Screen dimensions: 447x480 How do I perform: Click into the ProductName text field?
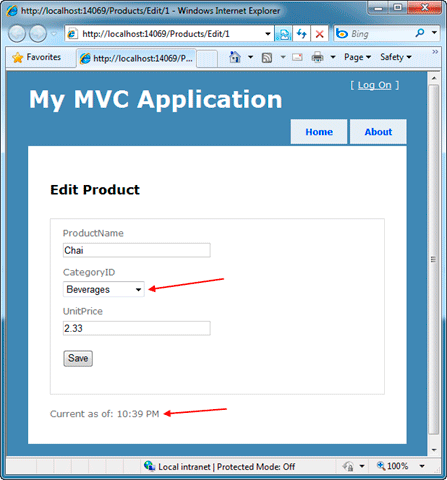coord(137,250)
